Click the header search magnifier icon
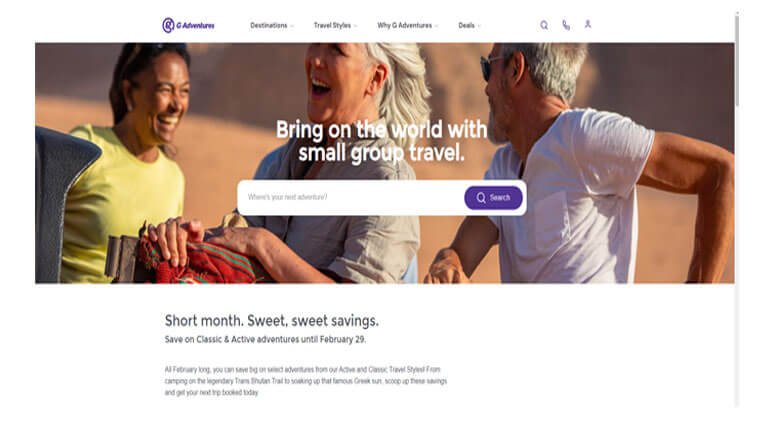Image resolution: width=768 pixels, height=432 pixels. 544,25
